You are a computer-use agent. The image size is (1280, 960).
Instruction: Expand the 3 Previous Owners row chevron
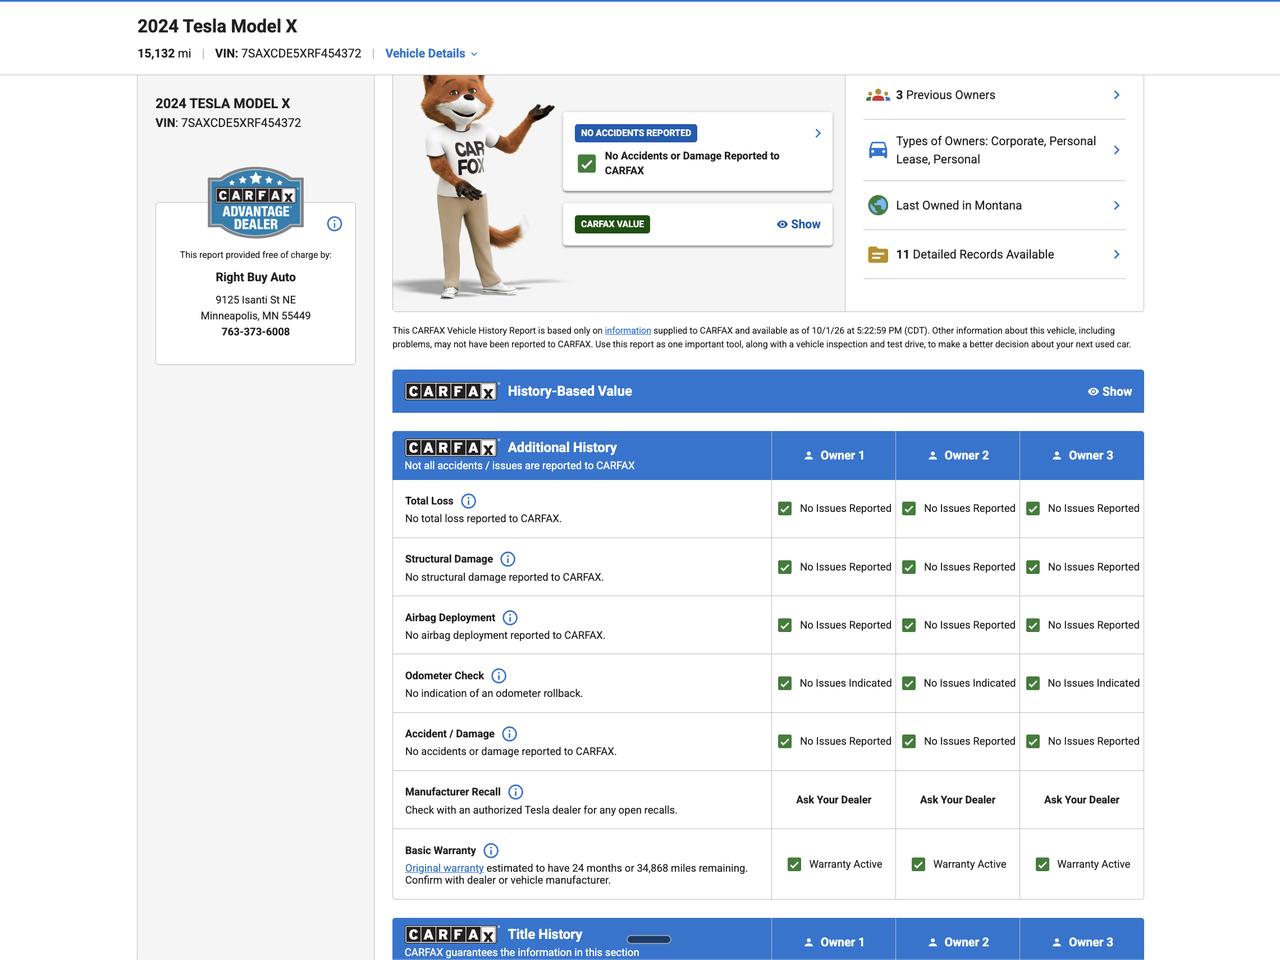pos(1117,95)
